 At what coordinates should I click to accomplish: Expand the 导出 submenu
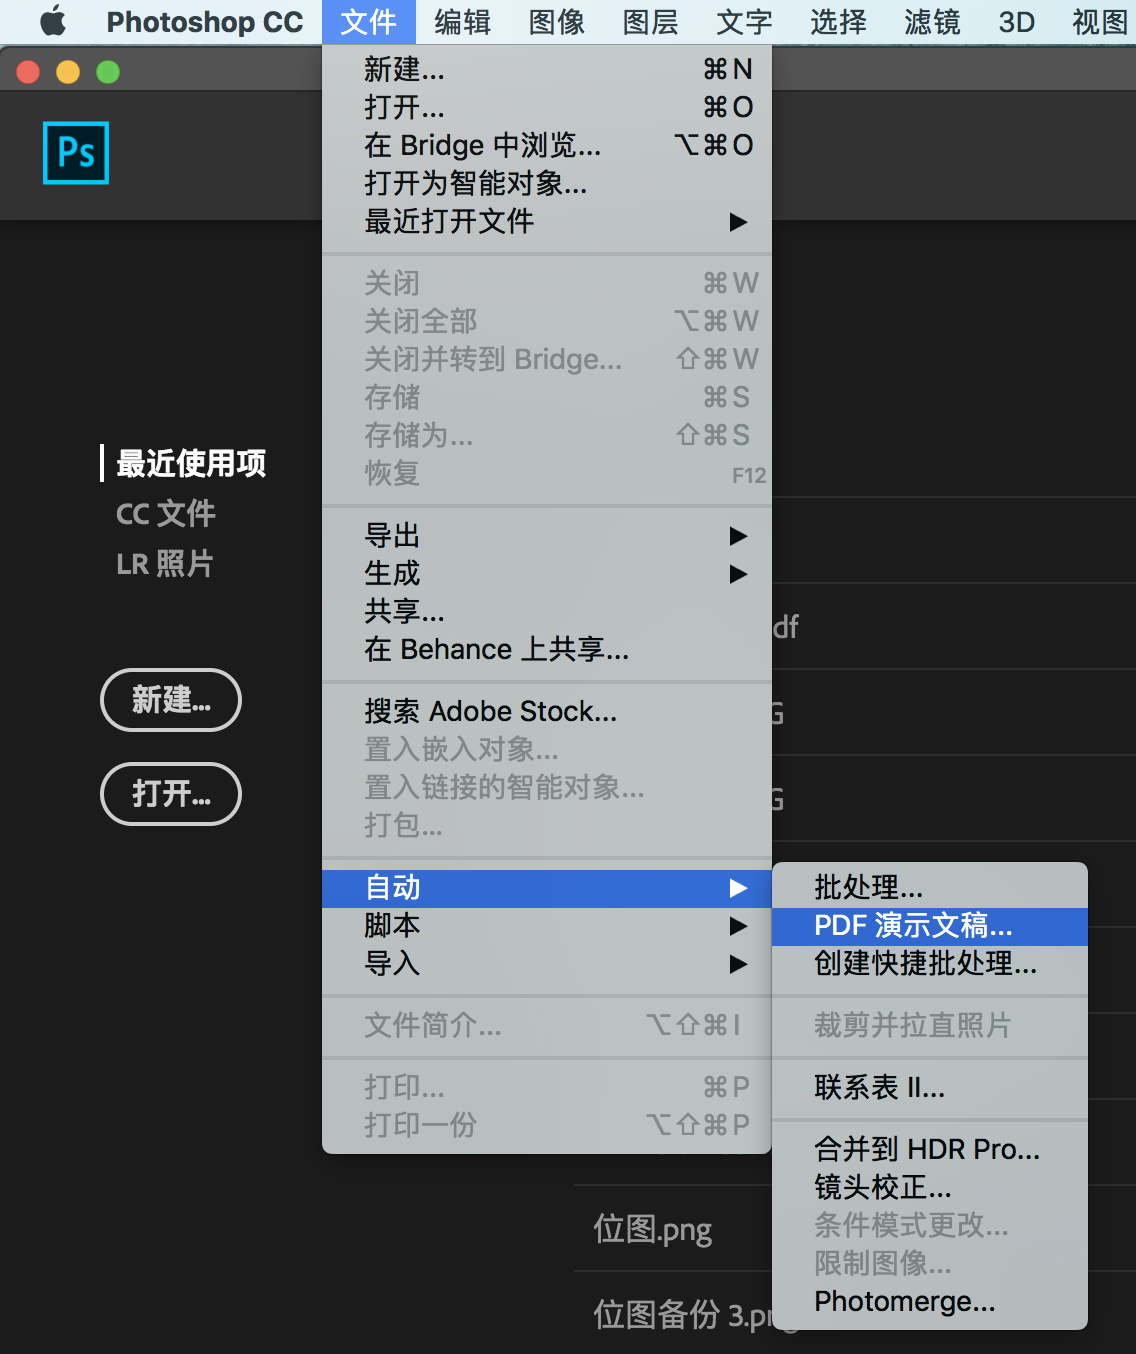pyautogui.click(x=547, y=536)
